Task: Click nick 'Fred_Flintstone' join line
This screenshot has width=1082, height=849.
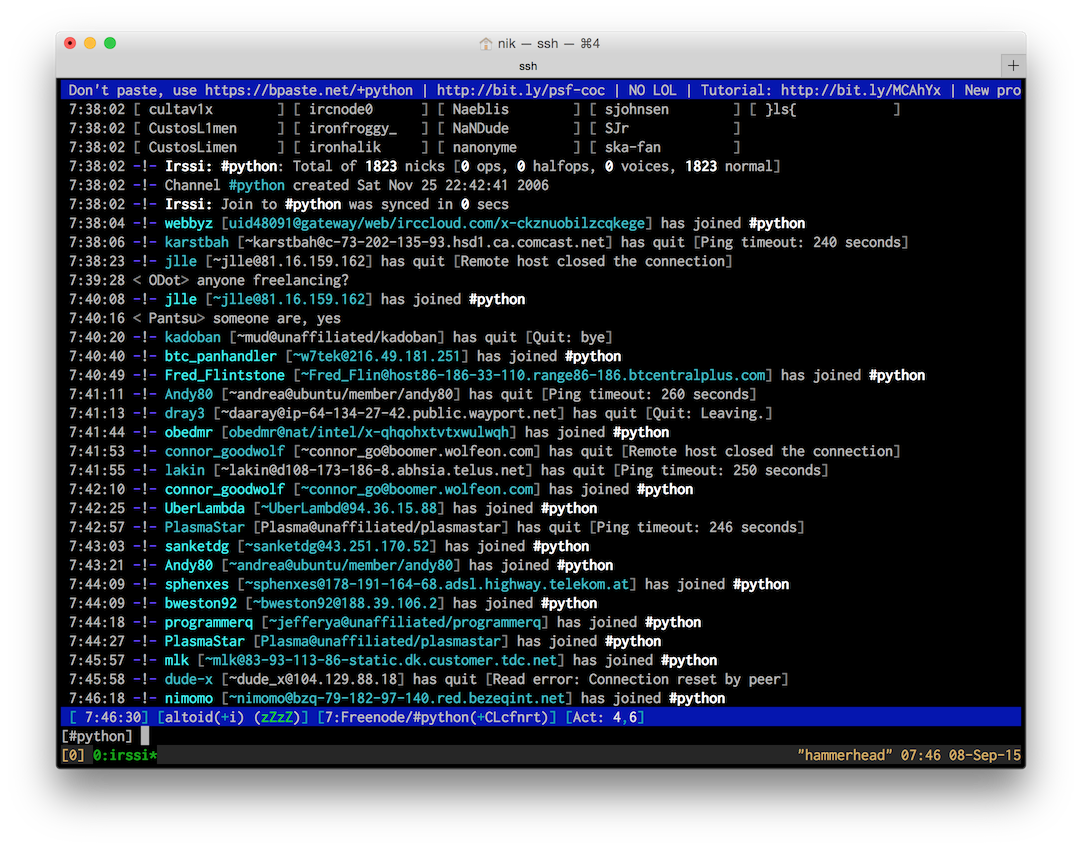Action: click(x=224, y=375)
